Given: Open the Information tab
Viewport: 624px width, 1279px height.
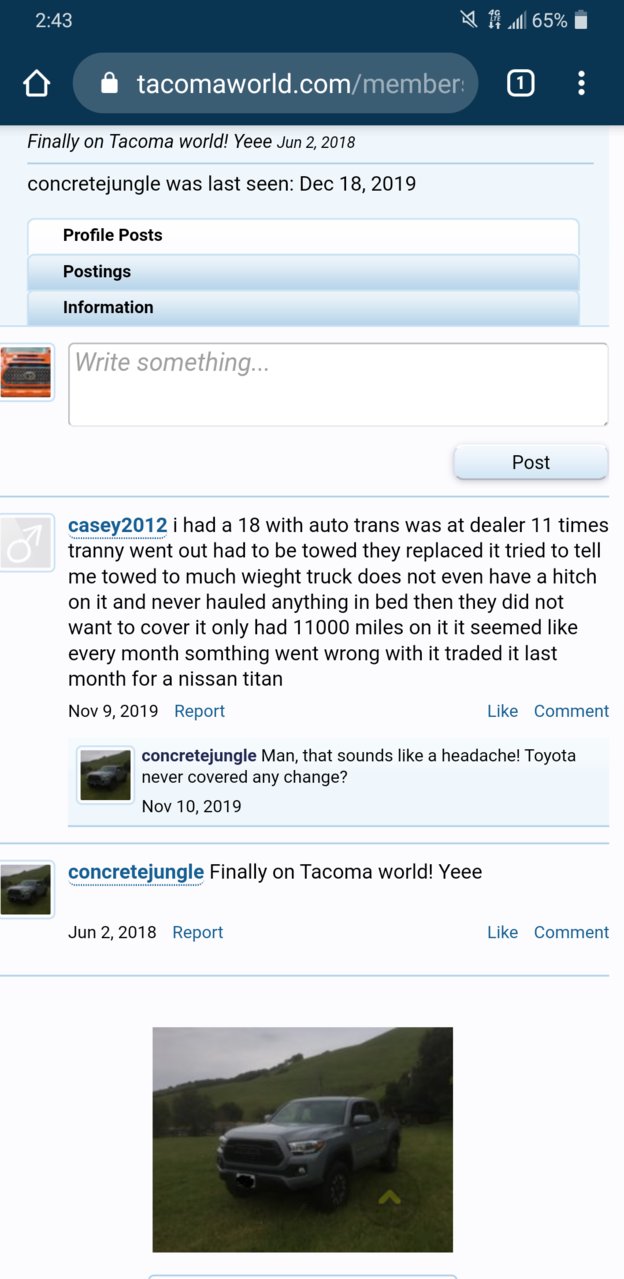Looking at the screenshot, I should (303, 307).
